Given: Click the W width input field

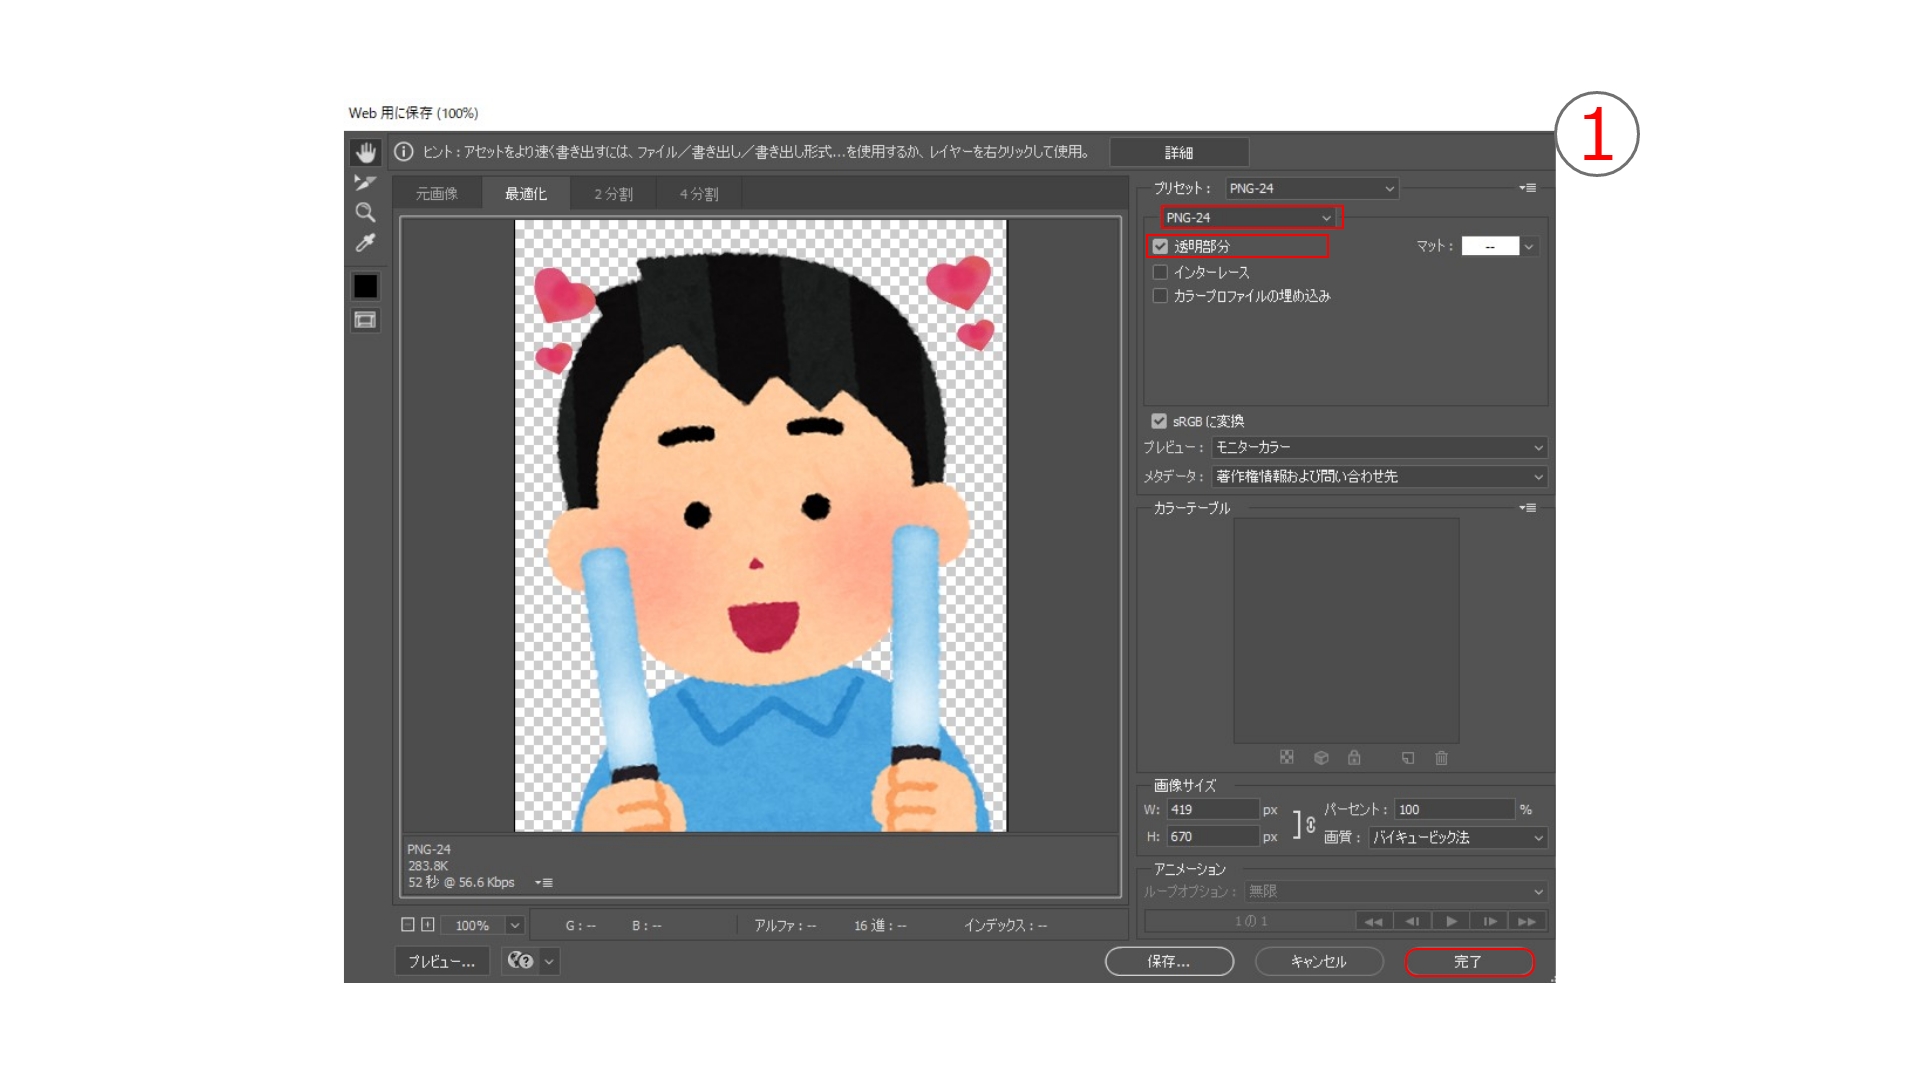Looking at the screenshot, I should [1213, 809].
